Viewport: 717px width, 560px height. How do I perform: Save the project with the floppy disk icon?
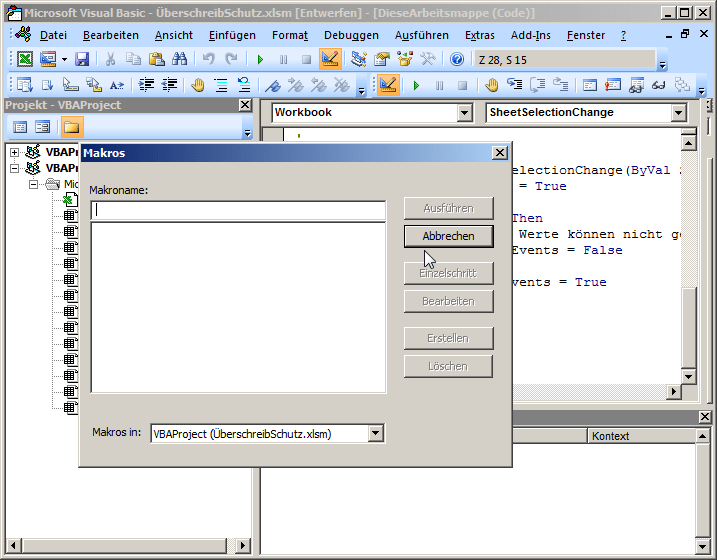[82, 59]
